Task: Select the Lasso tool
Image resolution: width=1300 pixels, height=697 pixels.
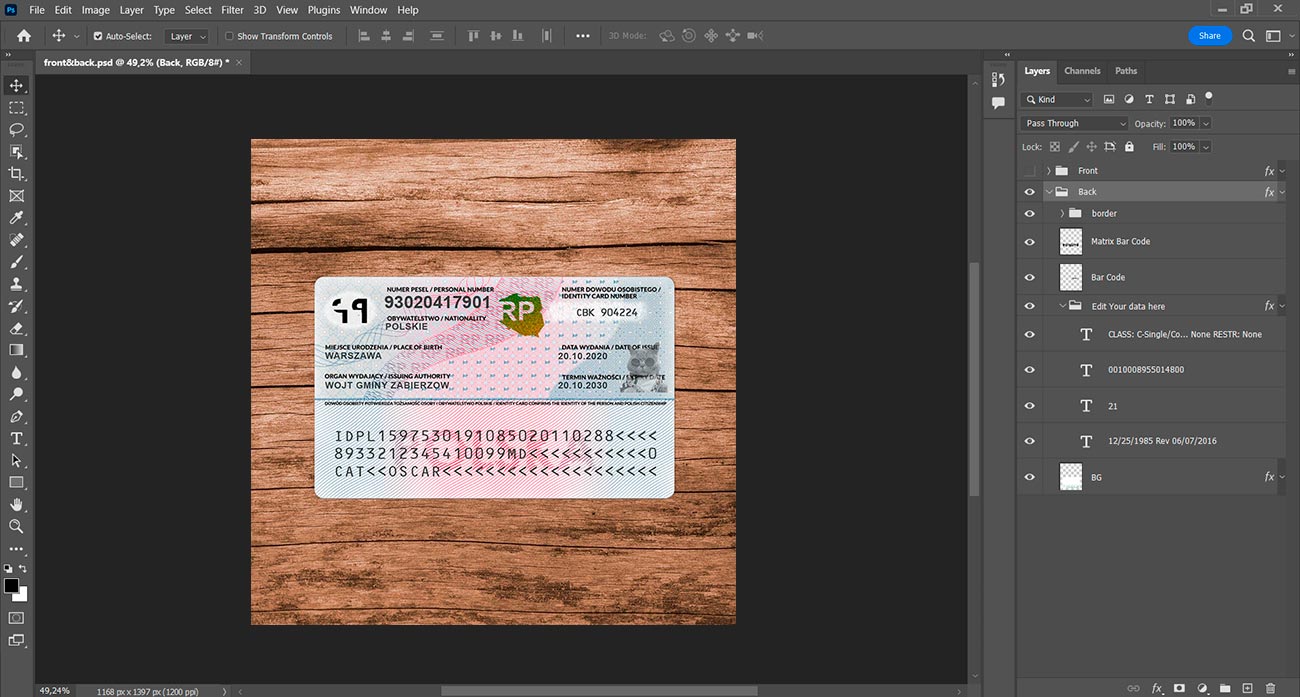Action: (16, 130)
